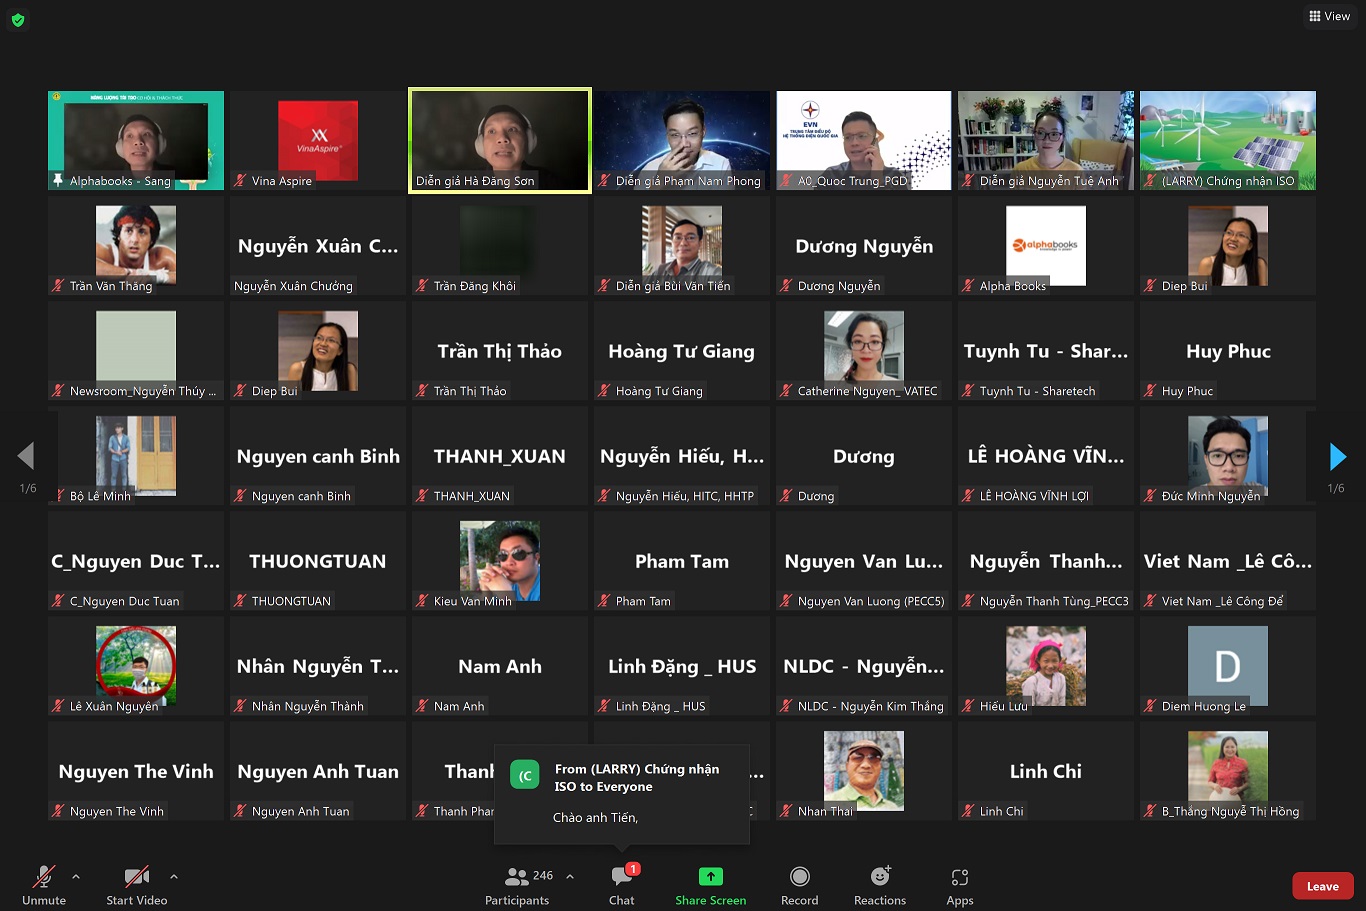Open chat notification from (LARRY) Chứng nhận ISO

(x=621, y=794)
